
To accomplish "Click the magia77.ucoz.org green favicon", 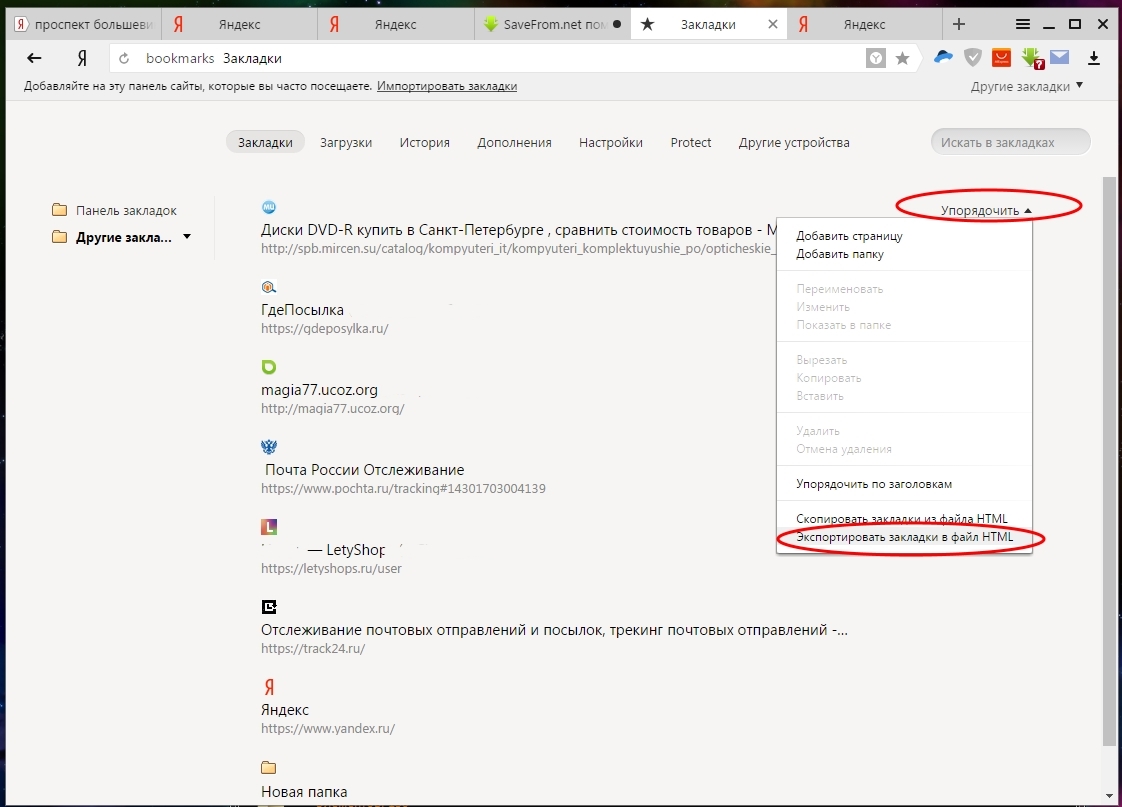I will tap(268, 367).
